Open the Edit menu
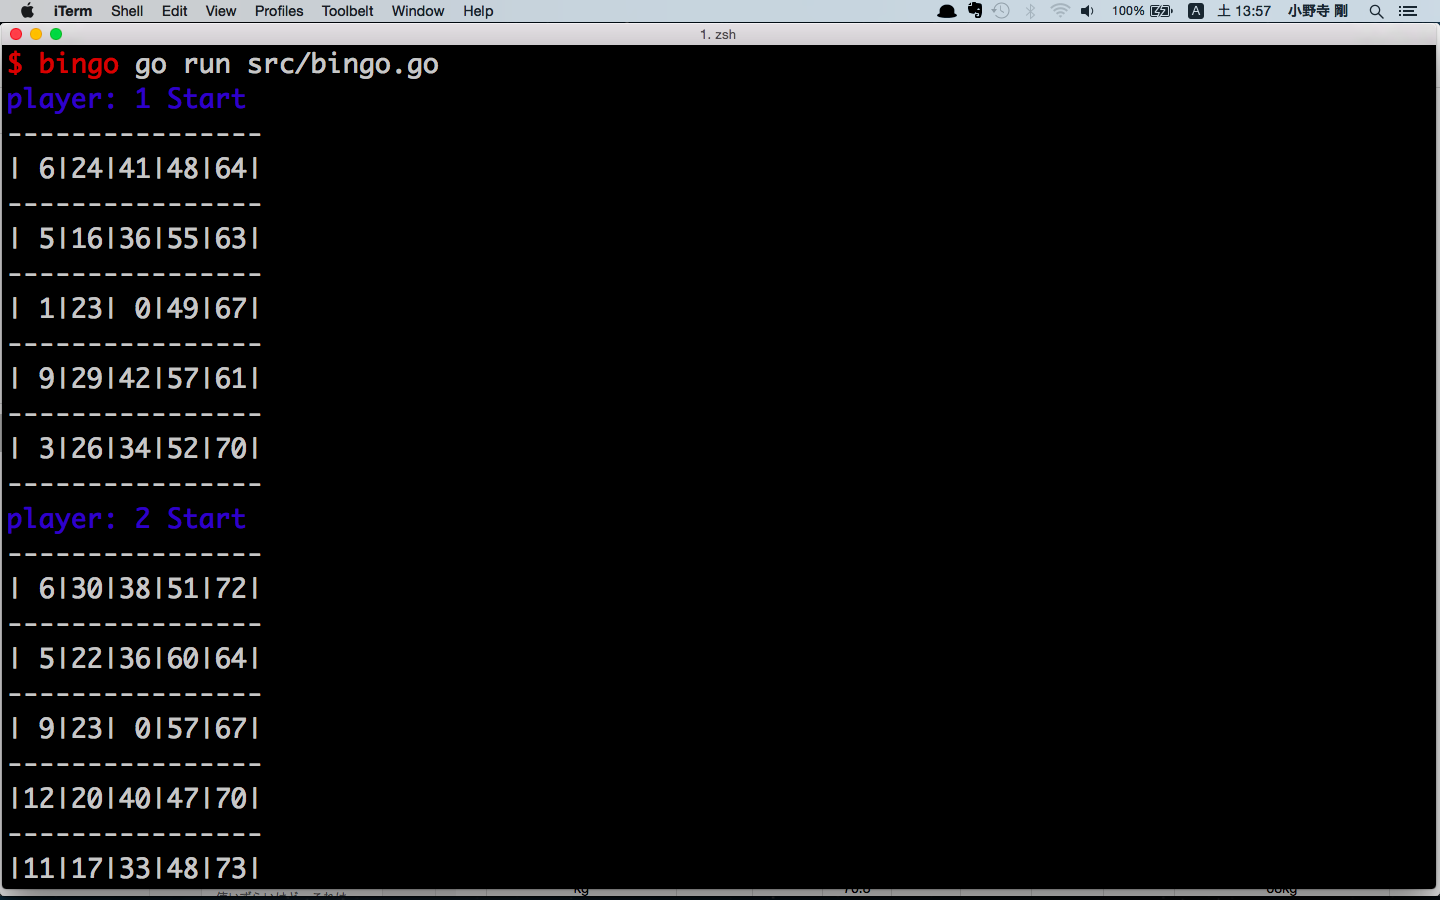The width and height of the screenshot is (1440, 900). (175, 11)
